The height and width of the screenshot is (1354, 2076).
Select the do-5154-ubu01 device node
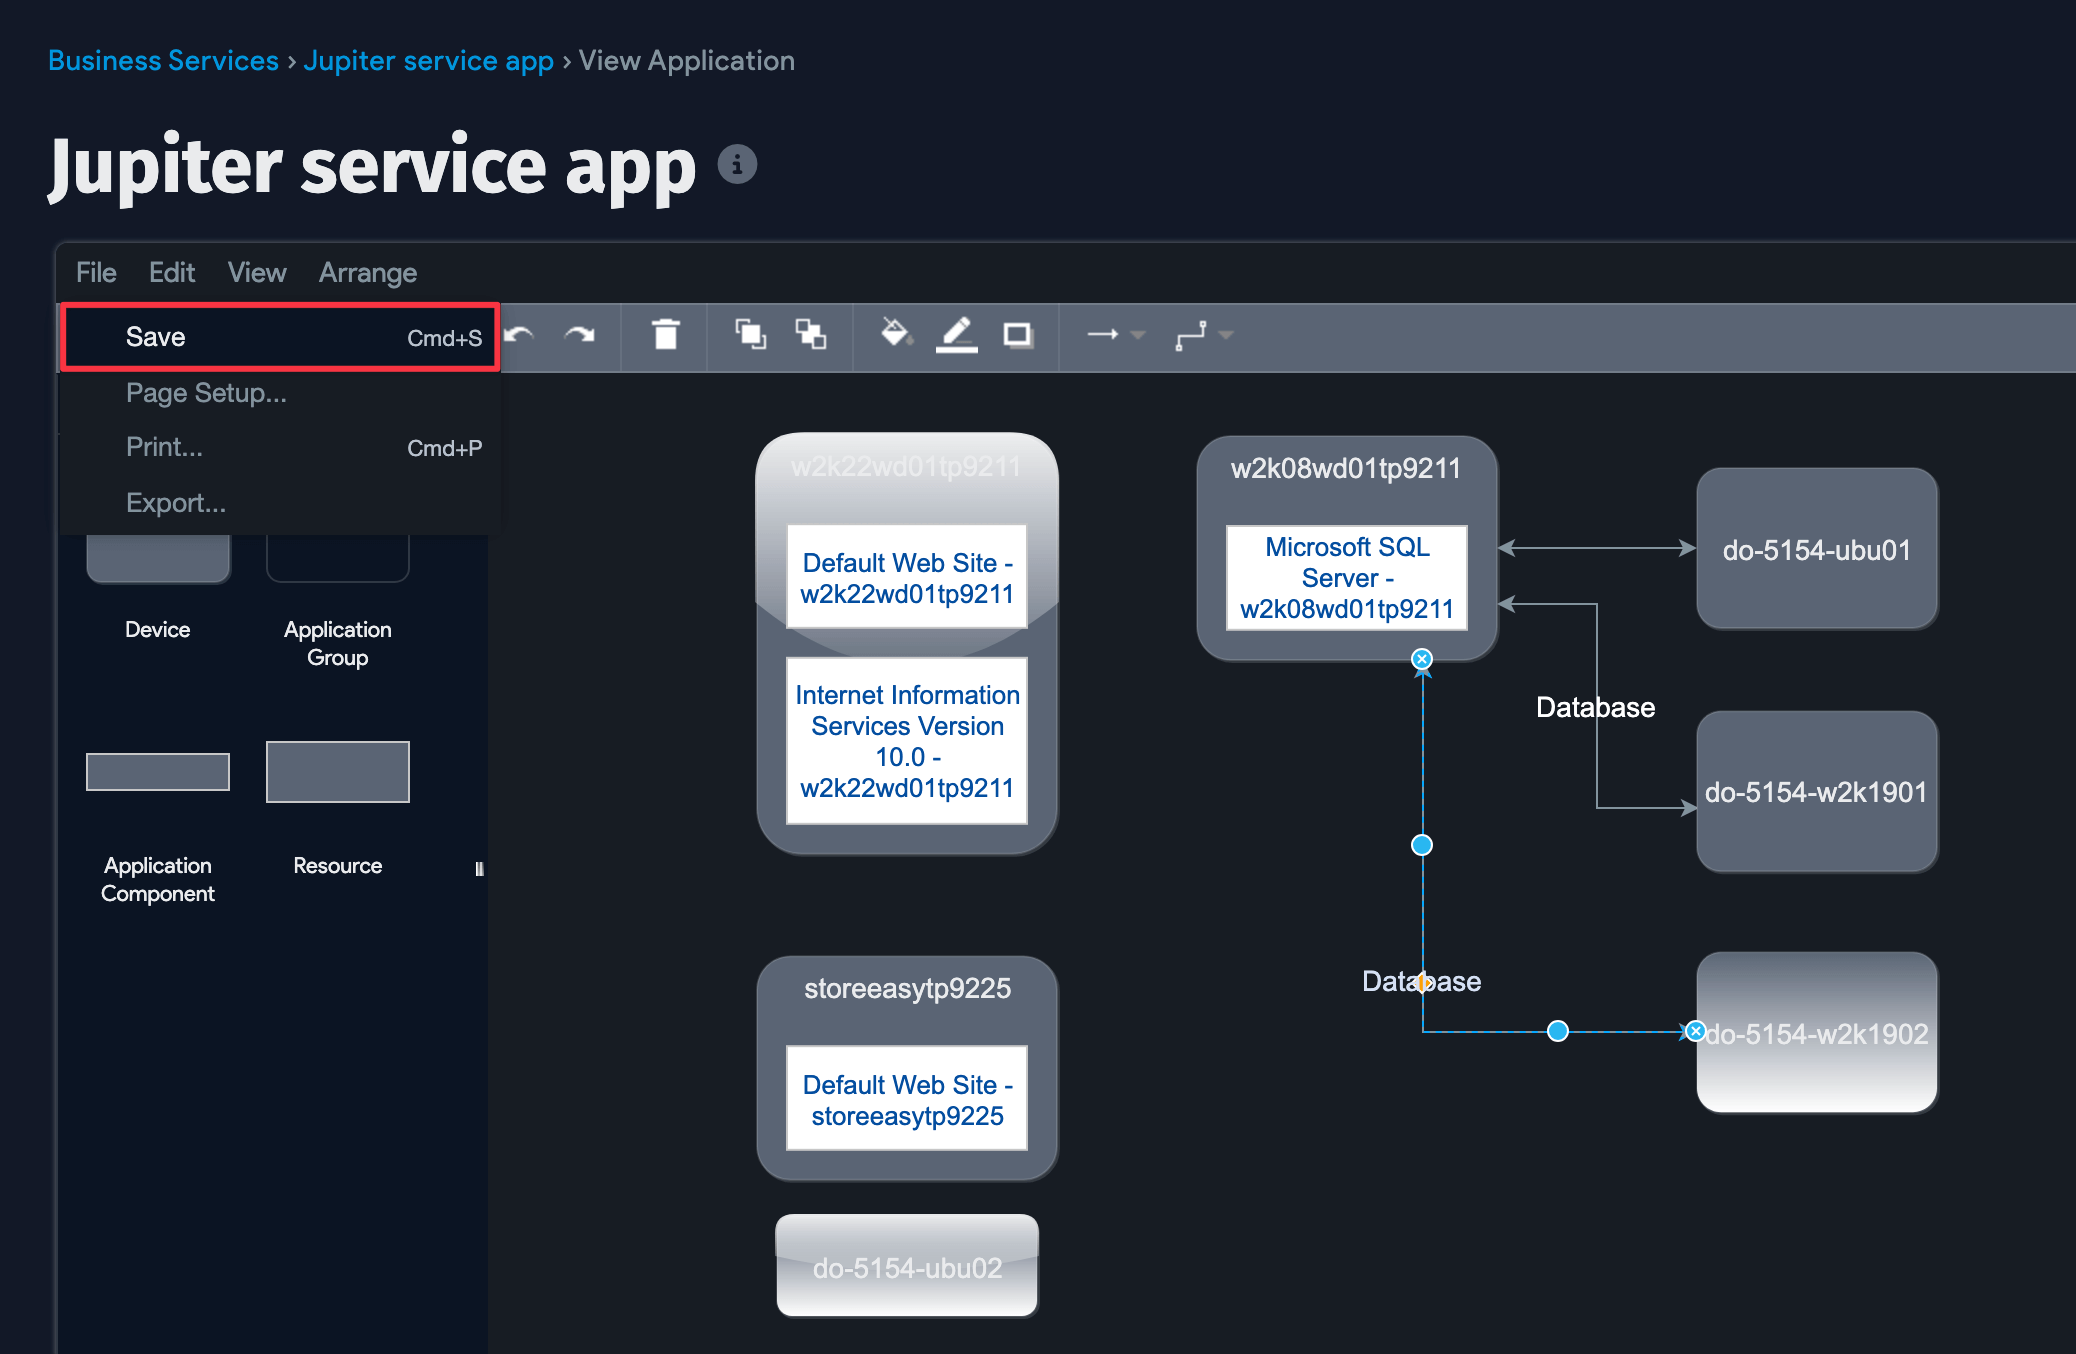[1816, 550]
